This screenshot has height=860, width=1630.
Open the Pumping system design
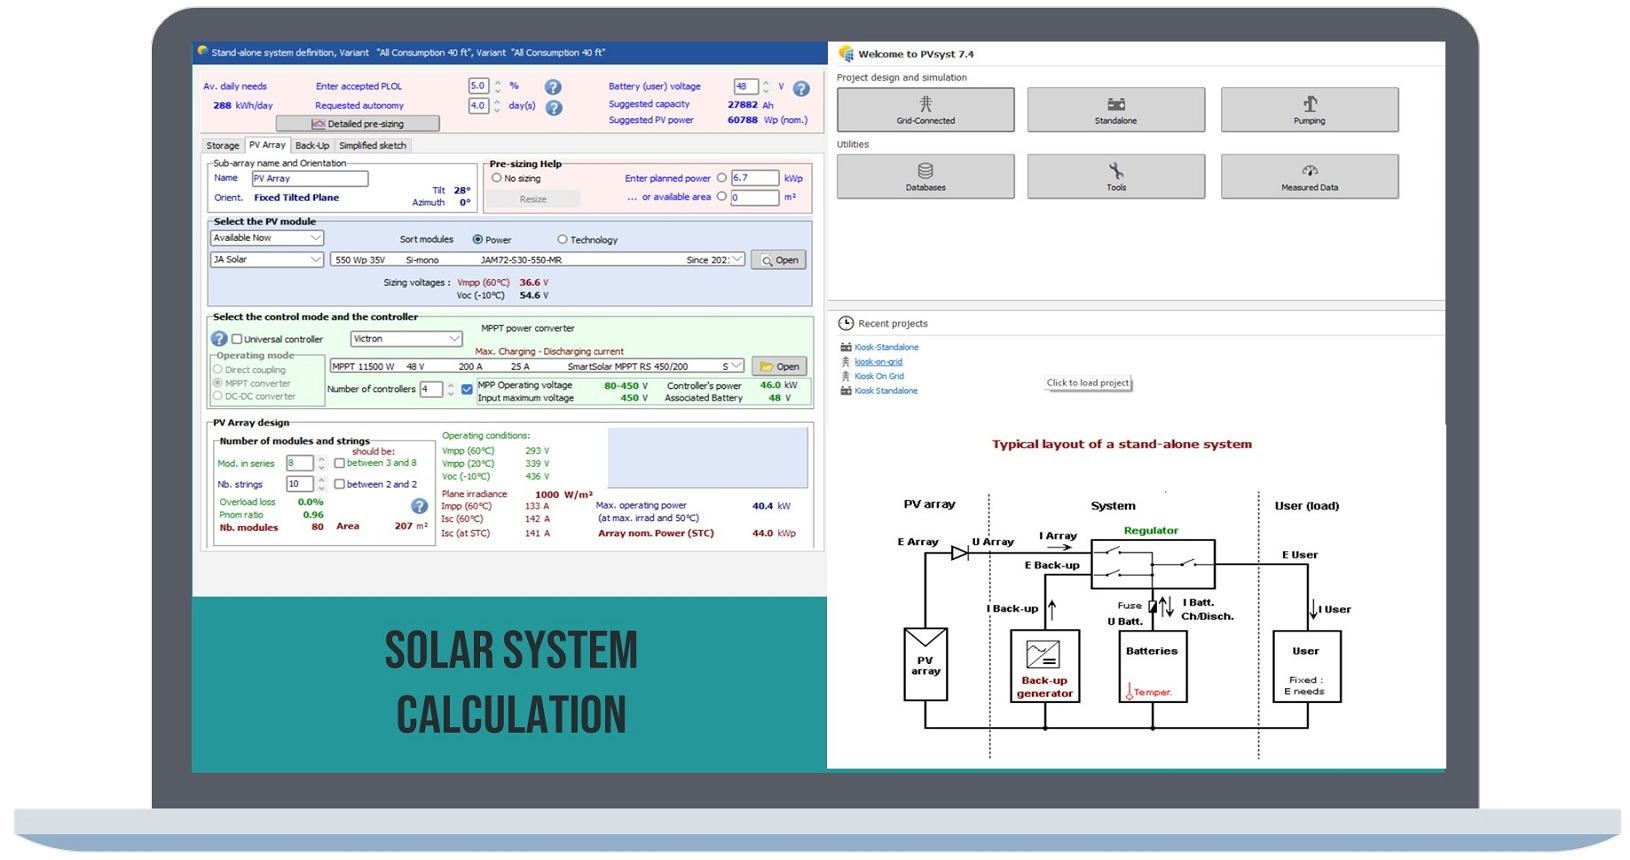(x=1309, y=109)
